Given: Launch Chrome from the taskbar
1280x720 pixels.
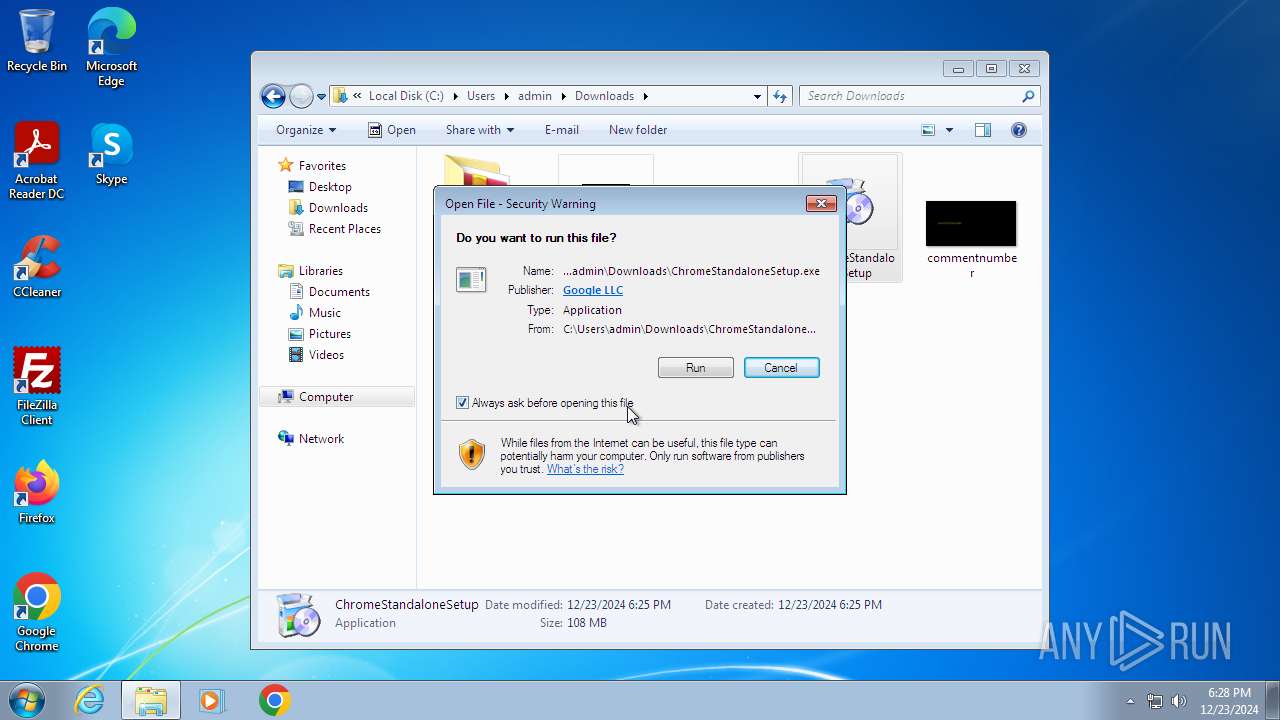Looking at the screenshot, I should coord(274,700).
